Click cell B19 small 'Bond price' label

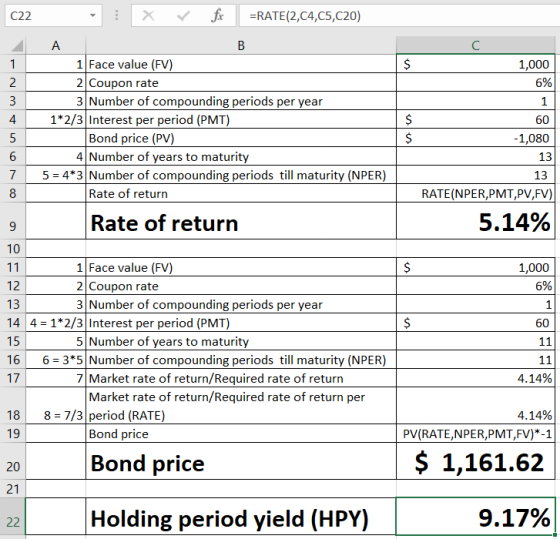[x=241, y=434]
